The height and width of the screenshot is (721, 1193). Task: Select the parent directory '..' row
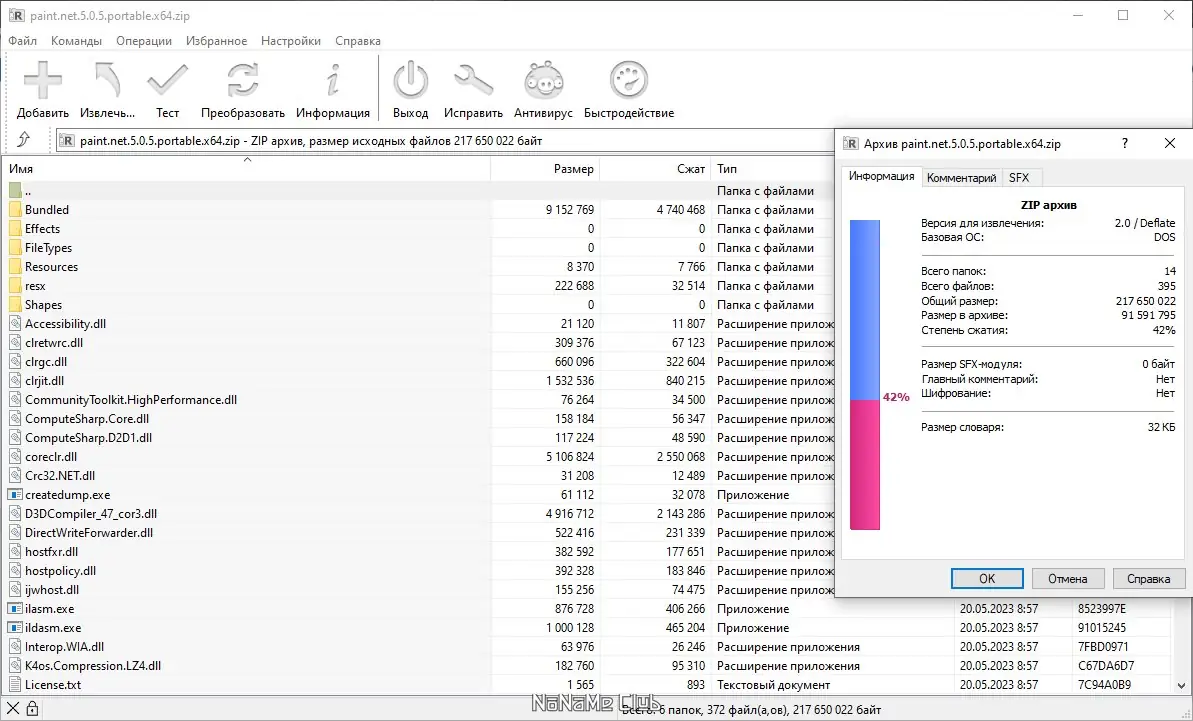(x=419, y=191)
